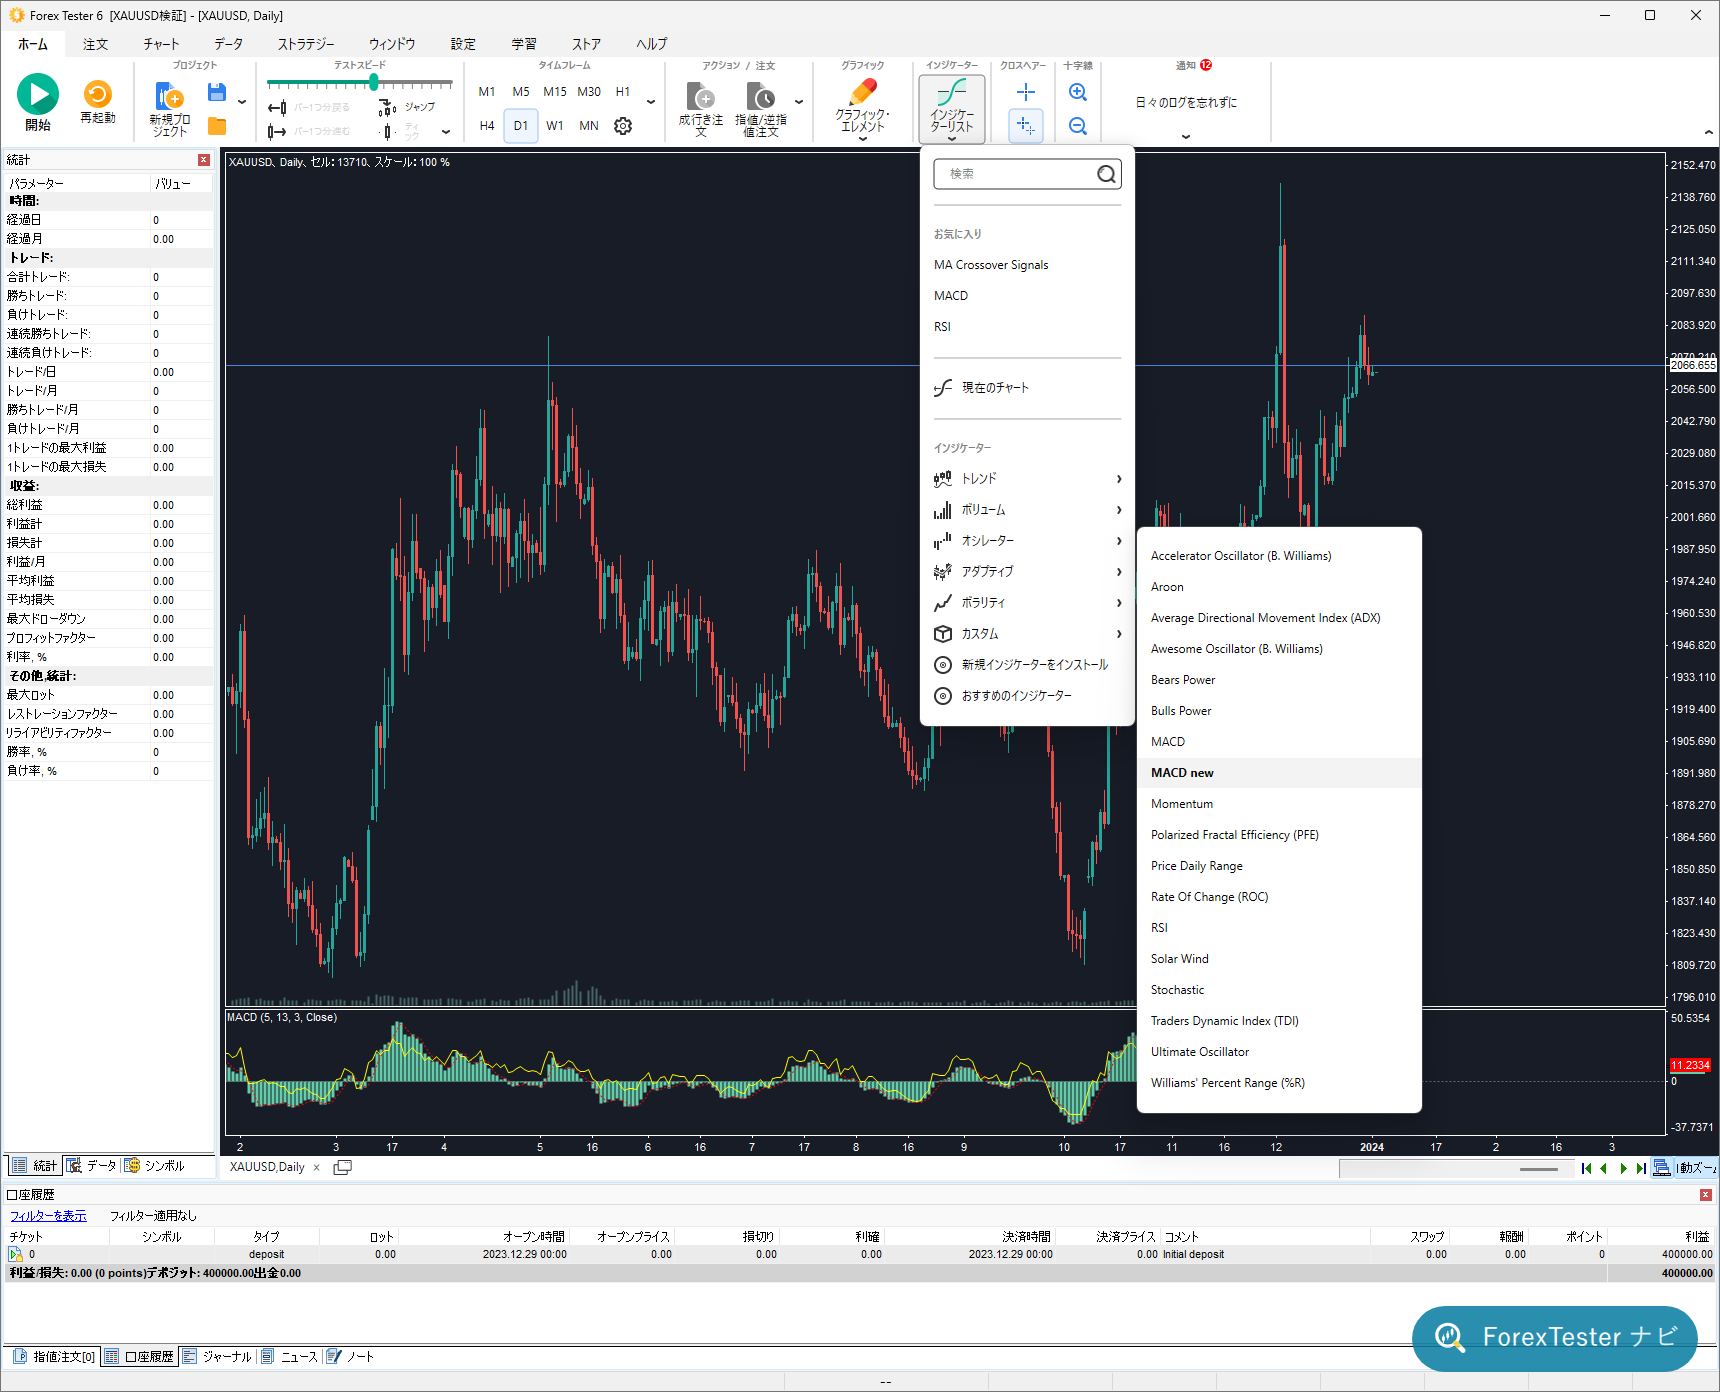Select the M30 timeframe
The image size is (1720, 1392).
(x=589, y=92)
